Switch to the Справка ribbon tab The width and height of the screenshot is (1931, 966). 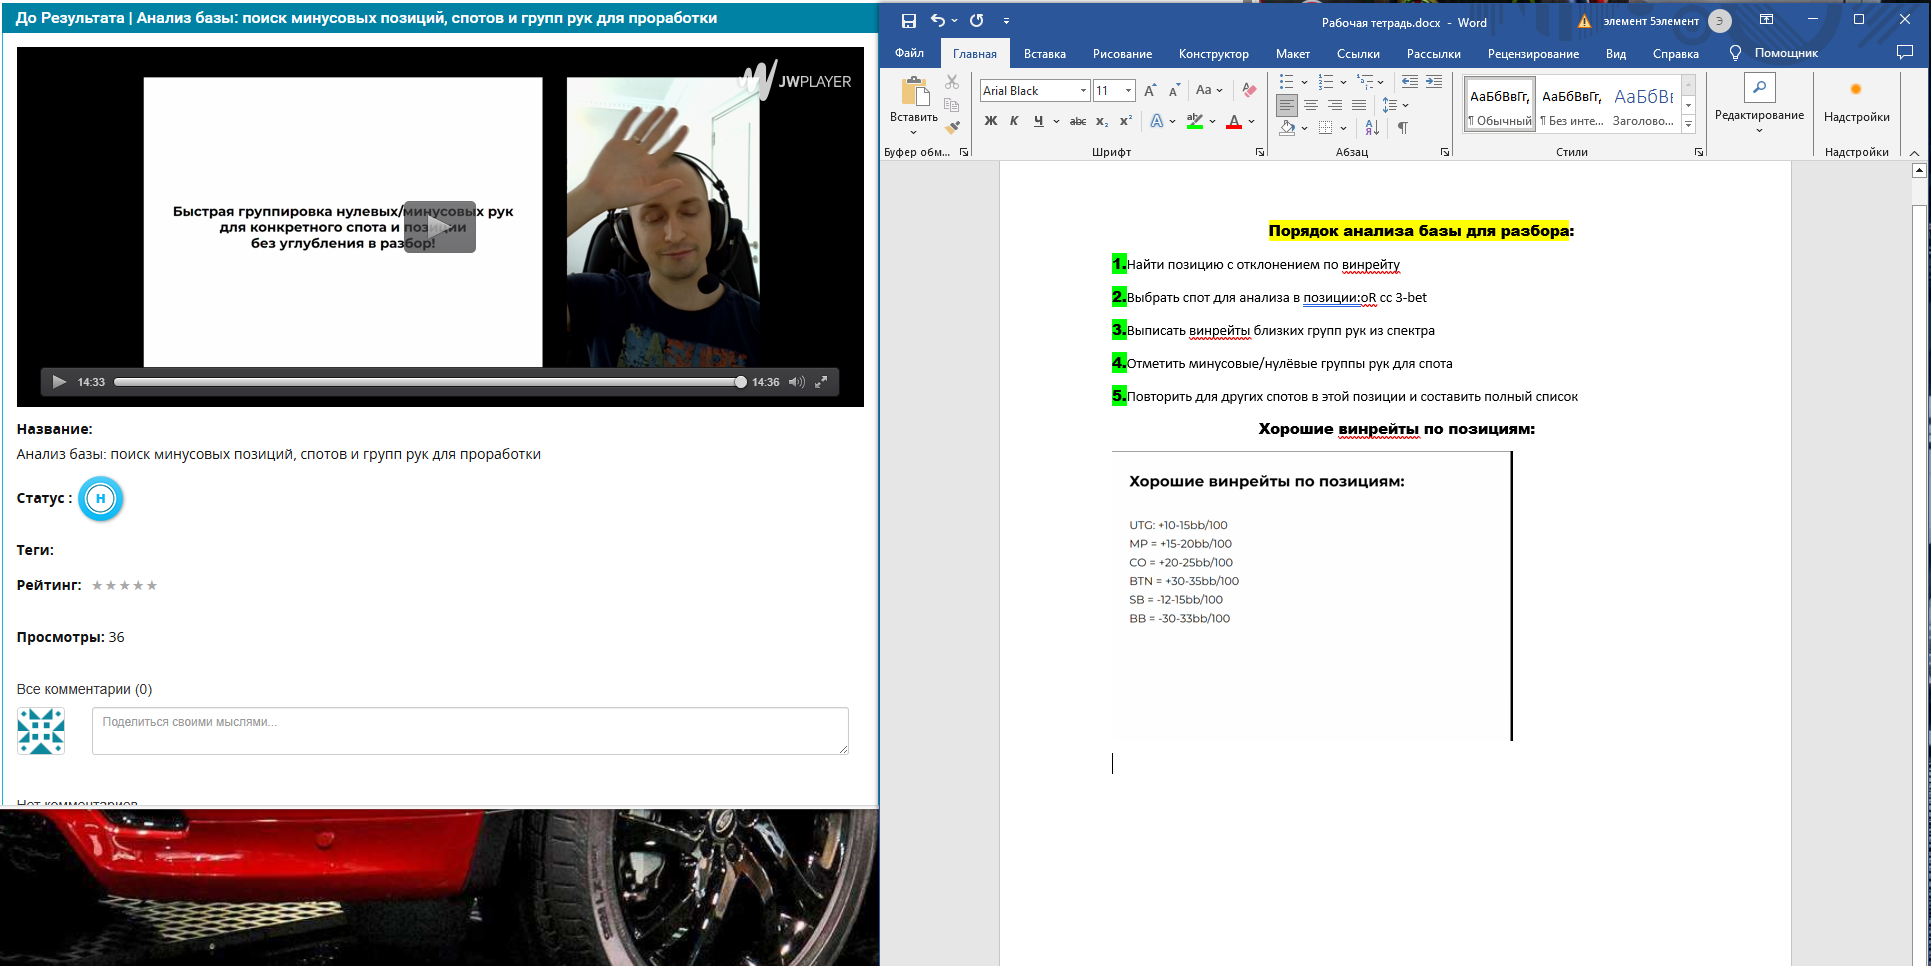tap(1676, 54)
